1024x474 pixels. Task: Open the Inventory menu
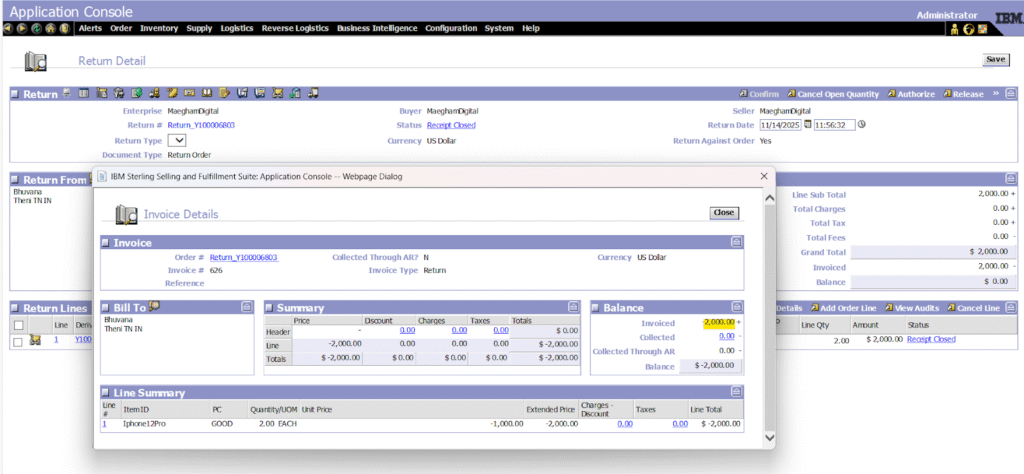tap(159, 29)
